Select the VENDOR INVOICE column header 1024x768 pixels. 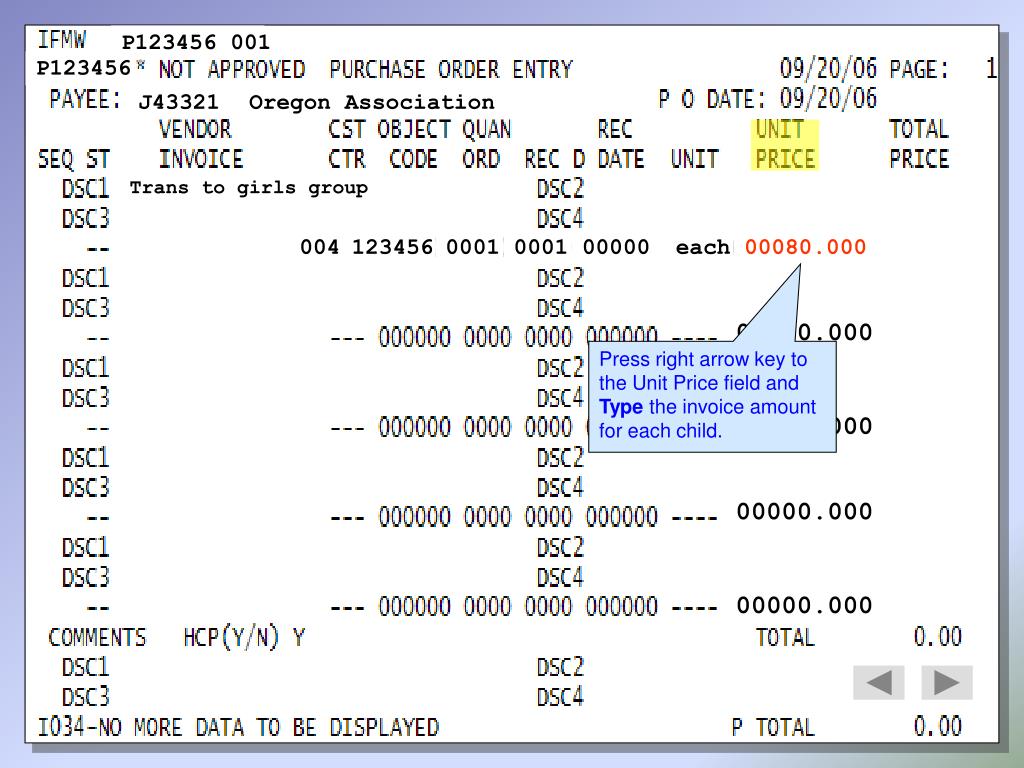pos(200,144)
